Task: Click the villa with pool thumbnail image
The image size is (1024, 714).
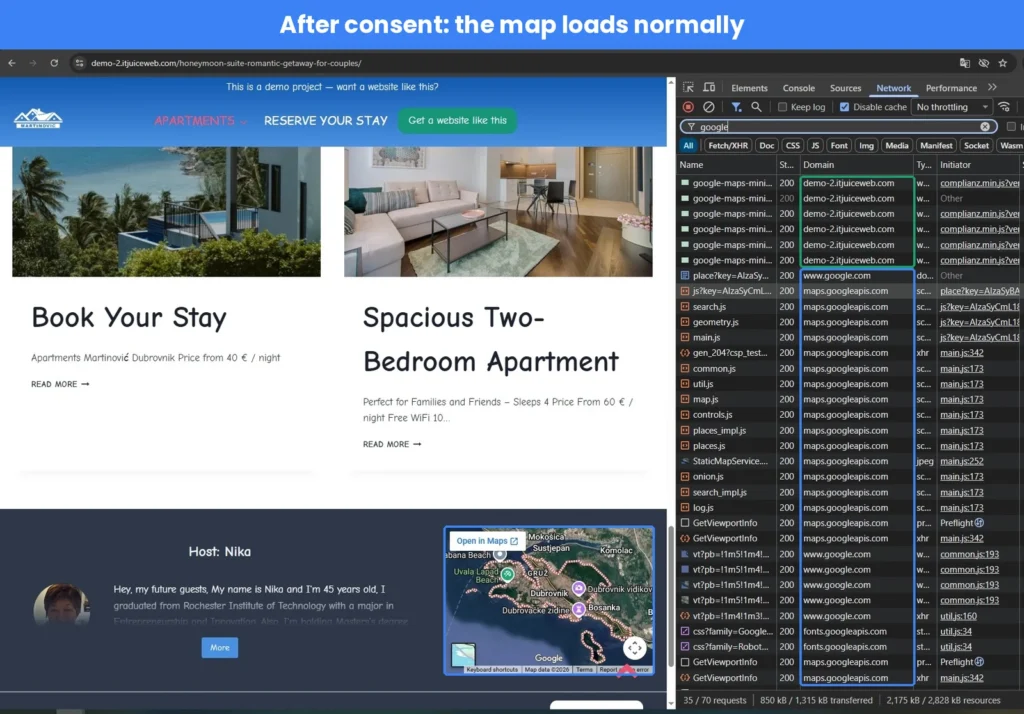Action: (x=166, y=211)
